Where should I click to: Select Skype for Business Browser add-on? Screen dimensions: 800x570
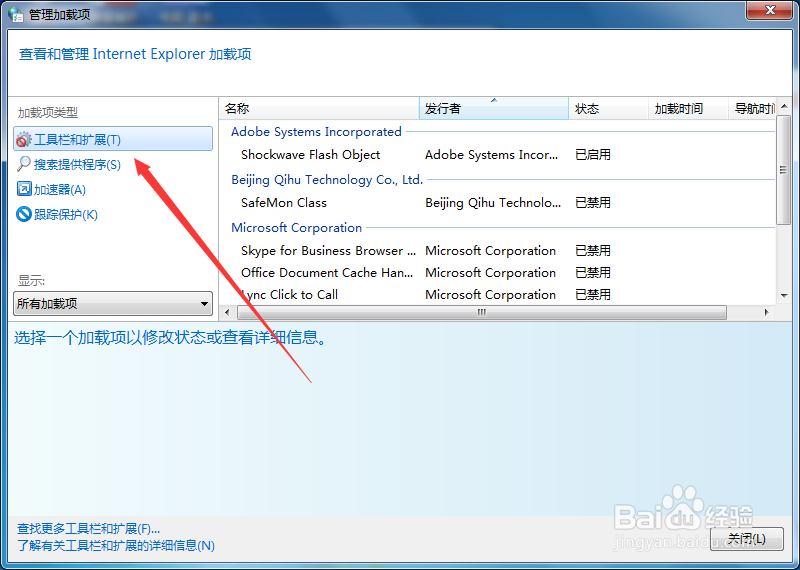coord(497,251)
